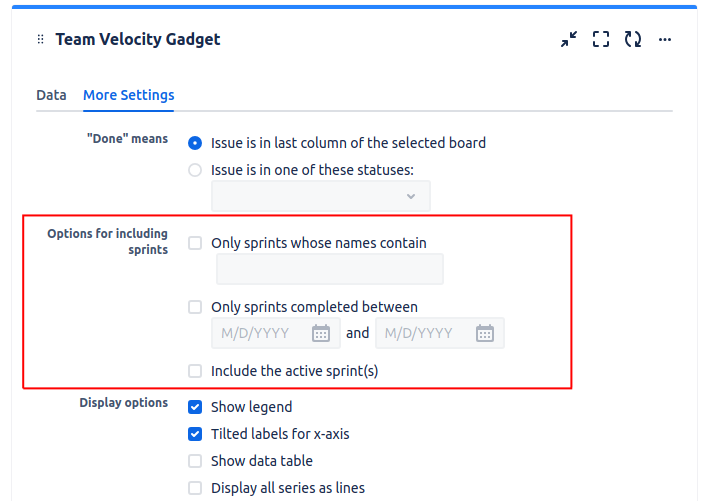The image size is (706, 501).
Task: Select the More Settings tab
Action: (x=128, y=95)
